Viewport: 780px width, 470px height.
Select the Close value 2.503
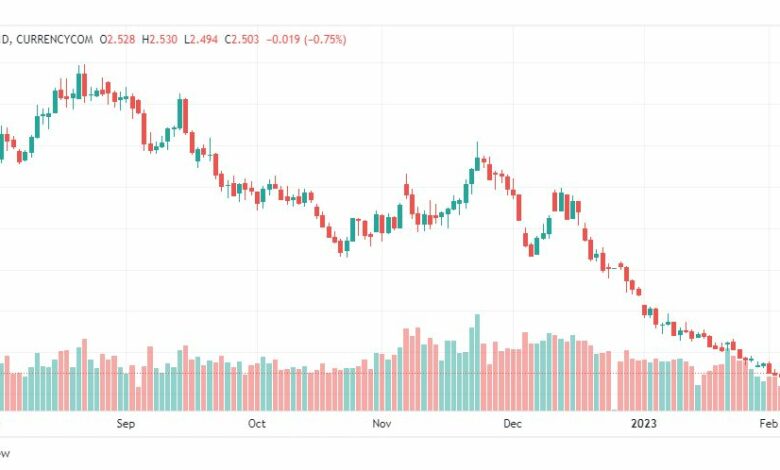[245, 39]
